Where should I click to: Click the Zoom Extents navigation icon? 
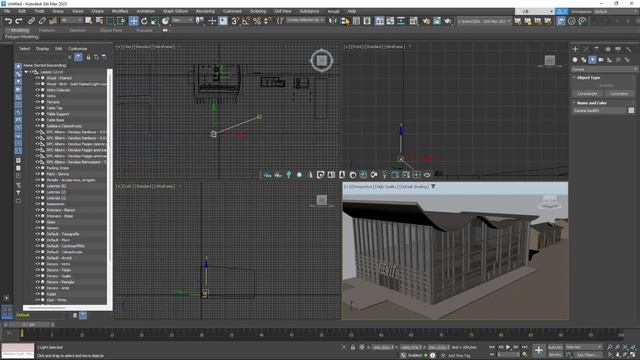(625, 347)
